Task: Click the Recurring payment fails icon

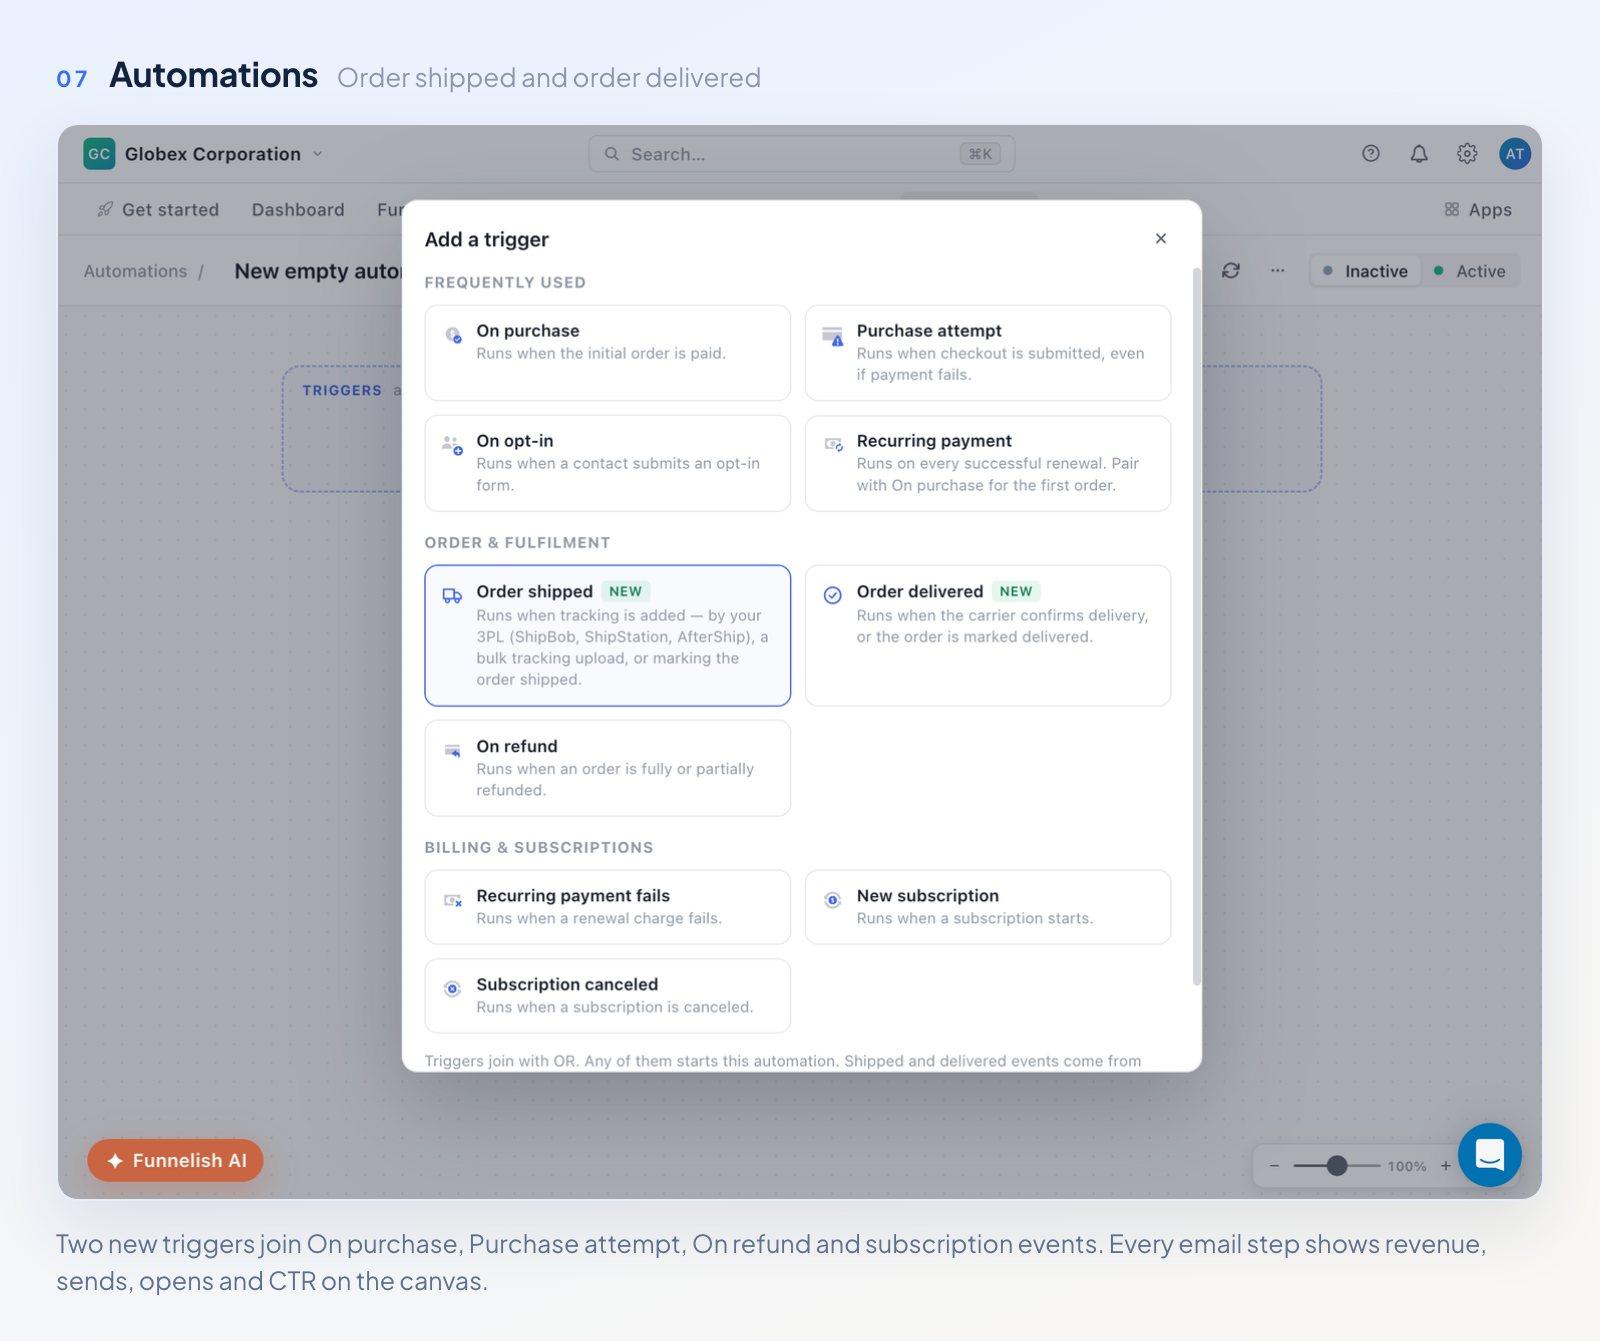Action: 453,900
